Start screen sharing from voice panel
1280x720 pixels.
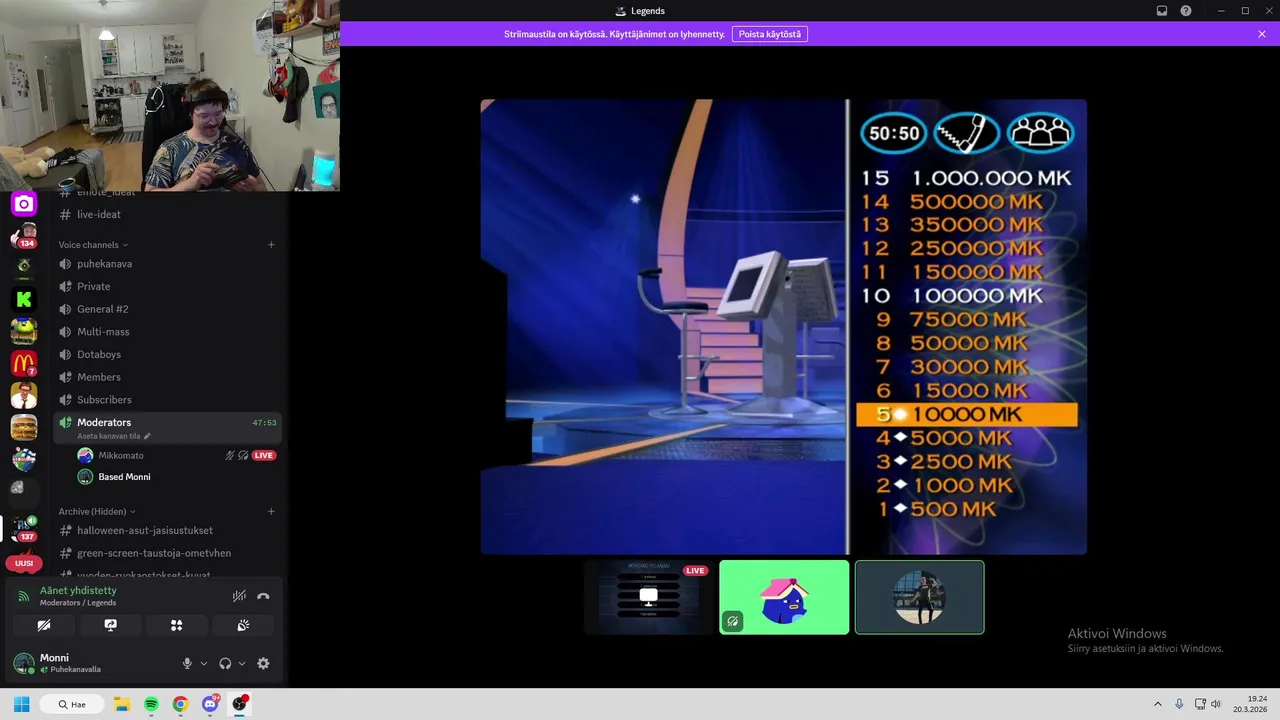coord(110,625)
